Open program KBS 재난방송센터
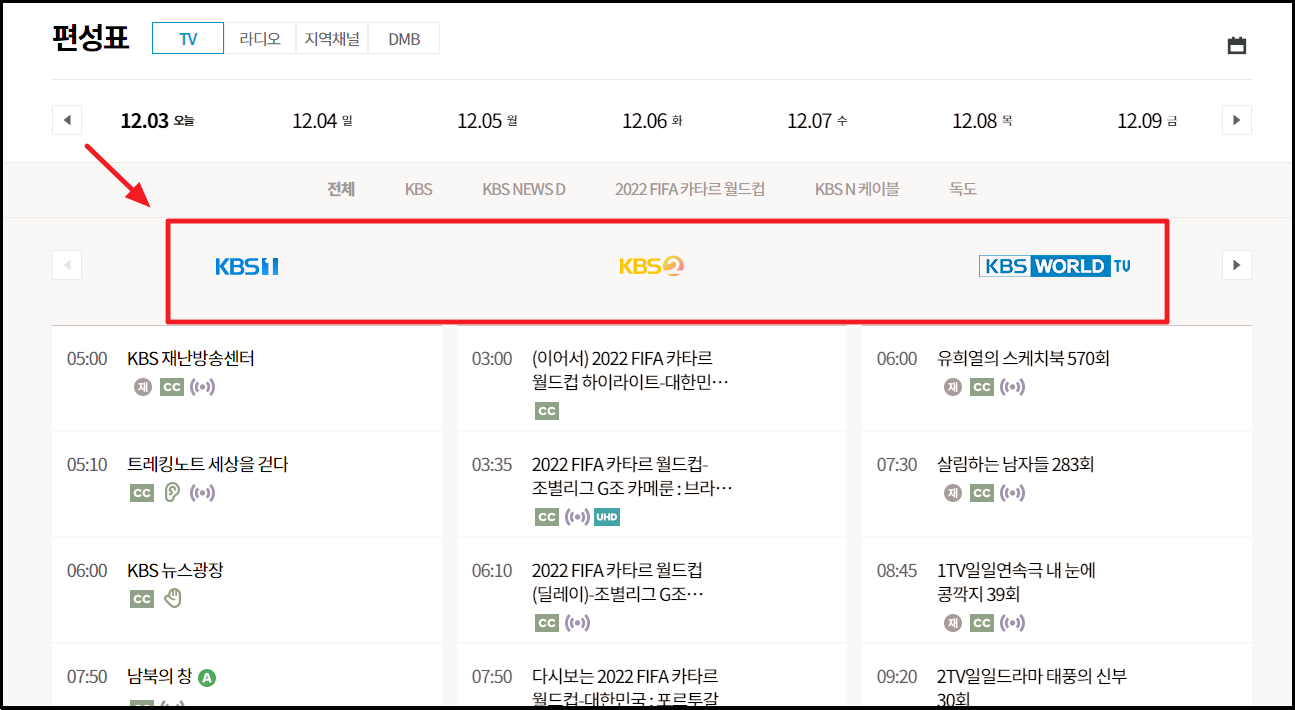Screen dimensions: 1295x710 click(191, 358)
